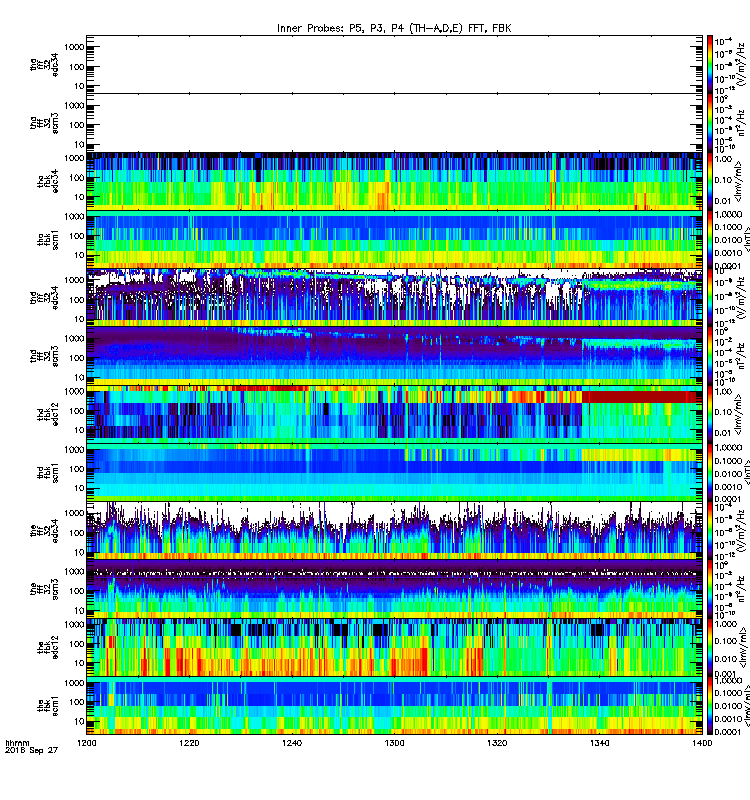This screenshot has width=750, height=800.
Task: Click the color bar beside the tha fbk edc34 panel
Action: 710,181
